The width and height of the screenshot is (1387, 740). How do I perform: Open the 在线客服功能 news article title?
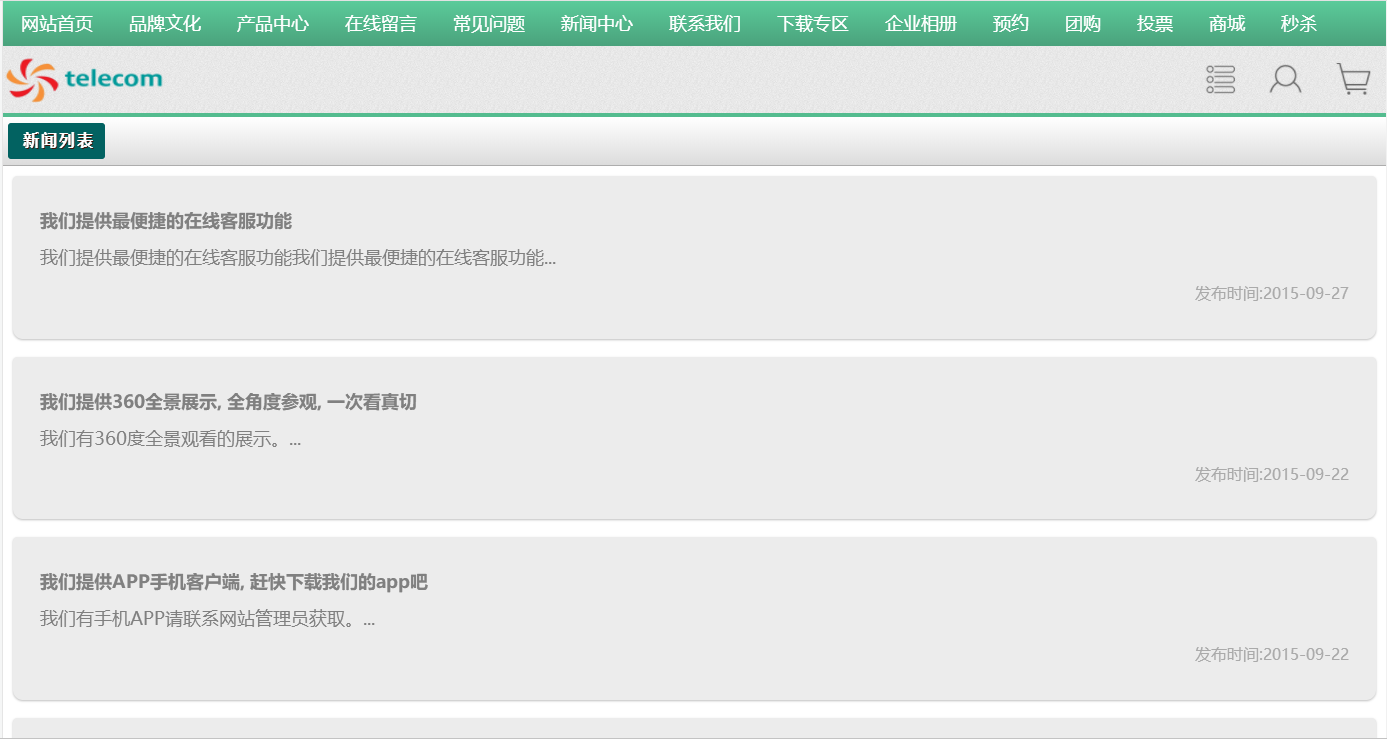(x=166, y=221)
